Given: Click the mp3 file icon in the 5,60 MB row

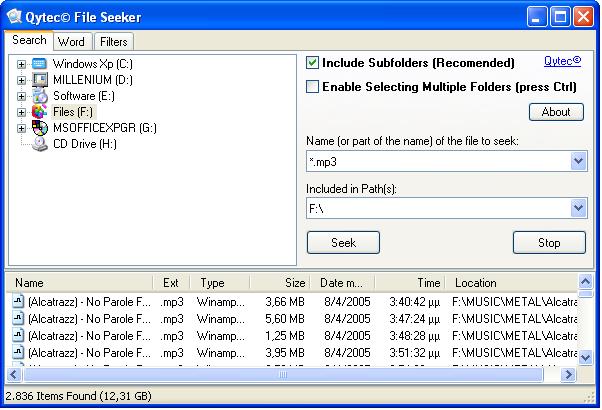Looking at the screenshot, I should (x=18, y=319).
